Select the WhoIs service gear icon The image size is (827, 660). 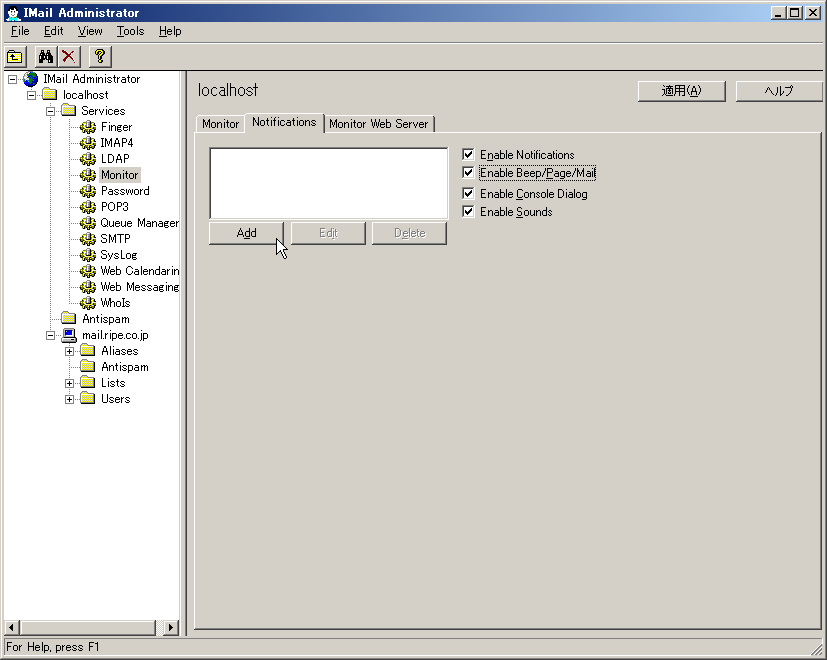tap(88, 303)
